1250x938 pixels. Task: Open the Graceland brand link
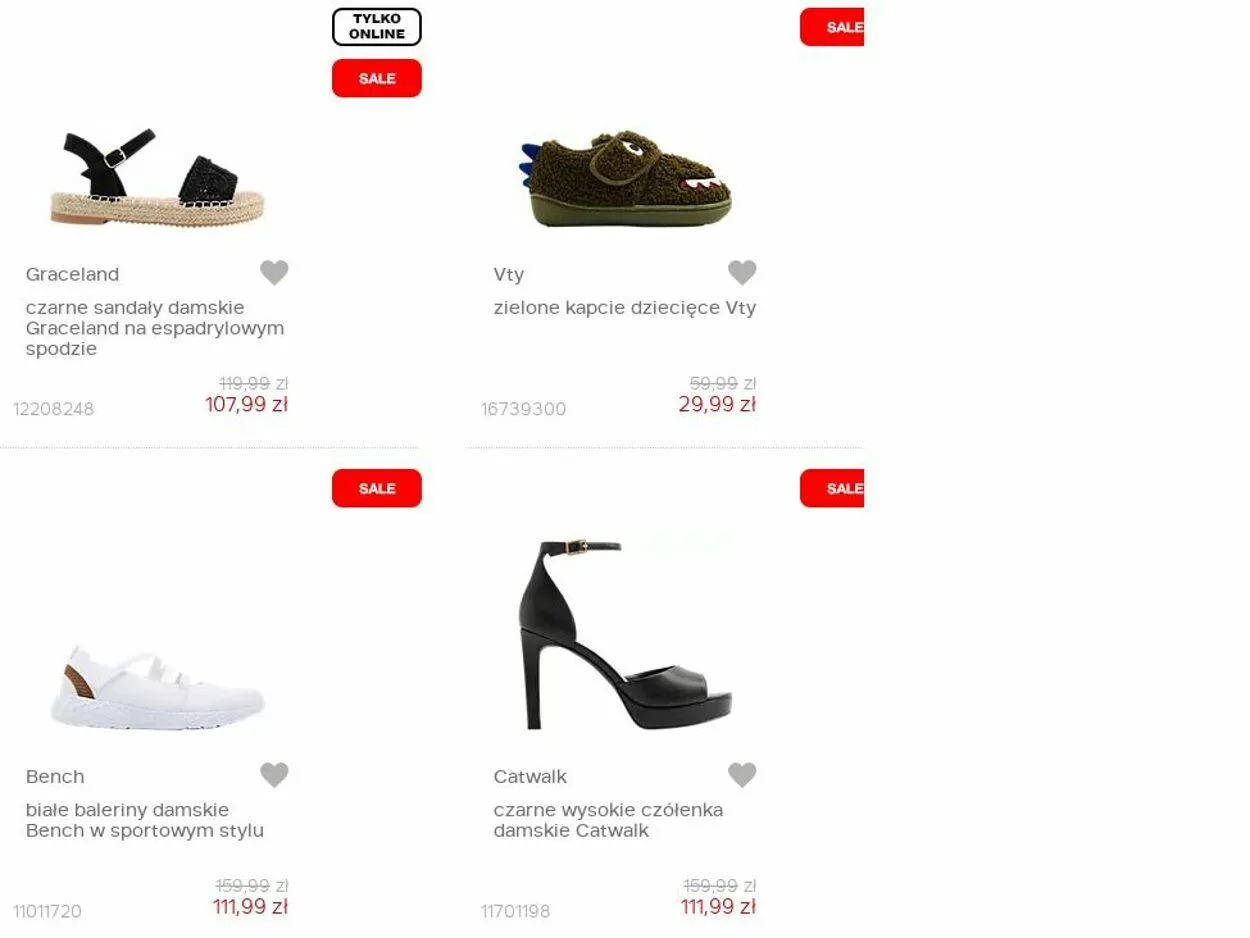72,274
